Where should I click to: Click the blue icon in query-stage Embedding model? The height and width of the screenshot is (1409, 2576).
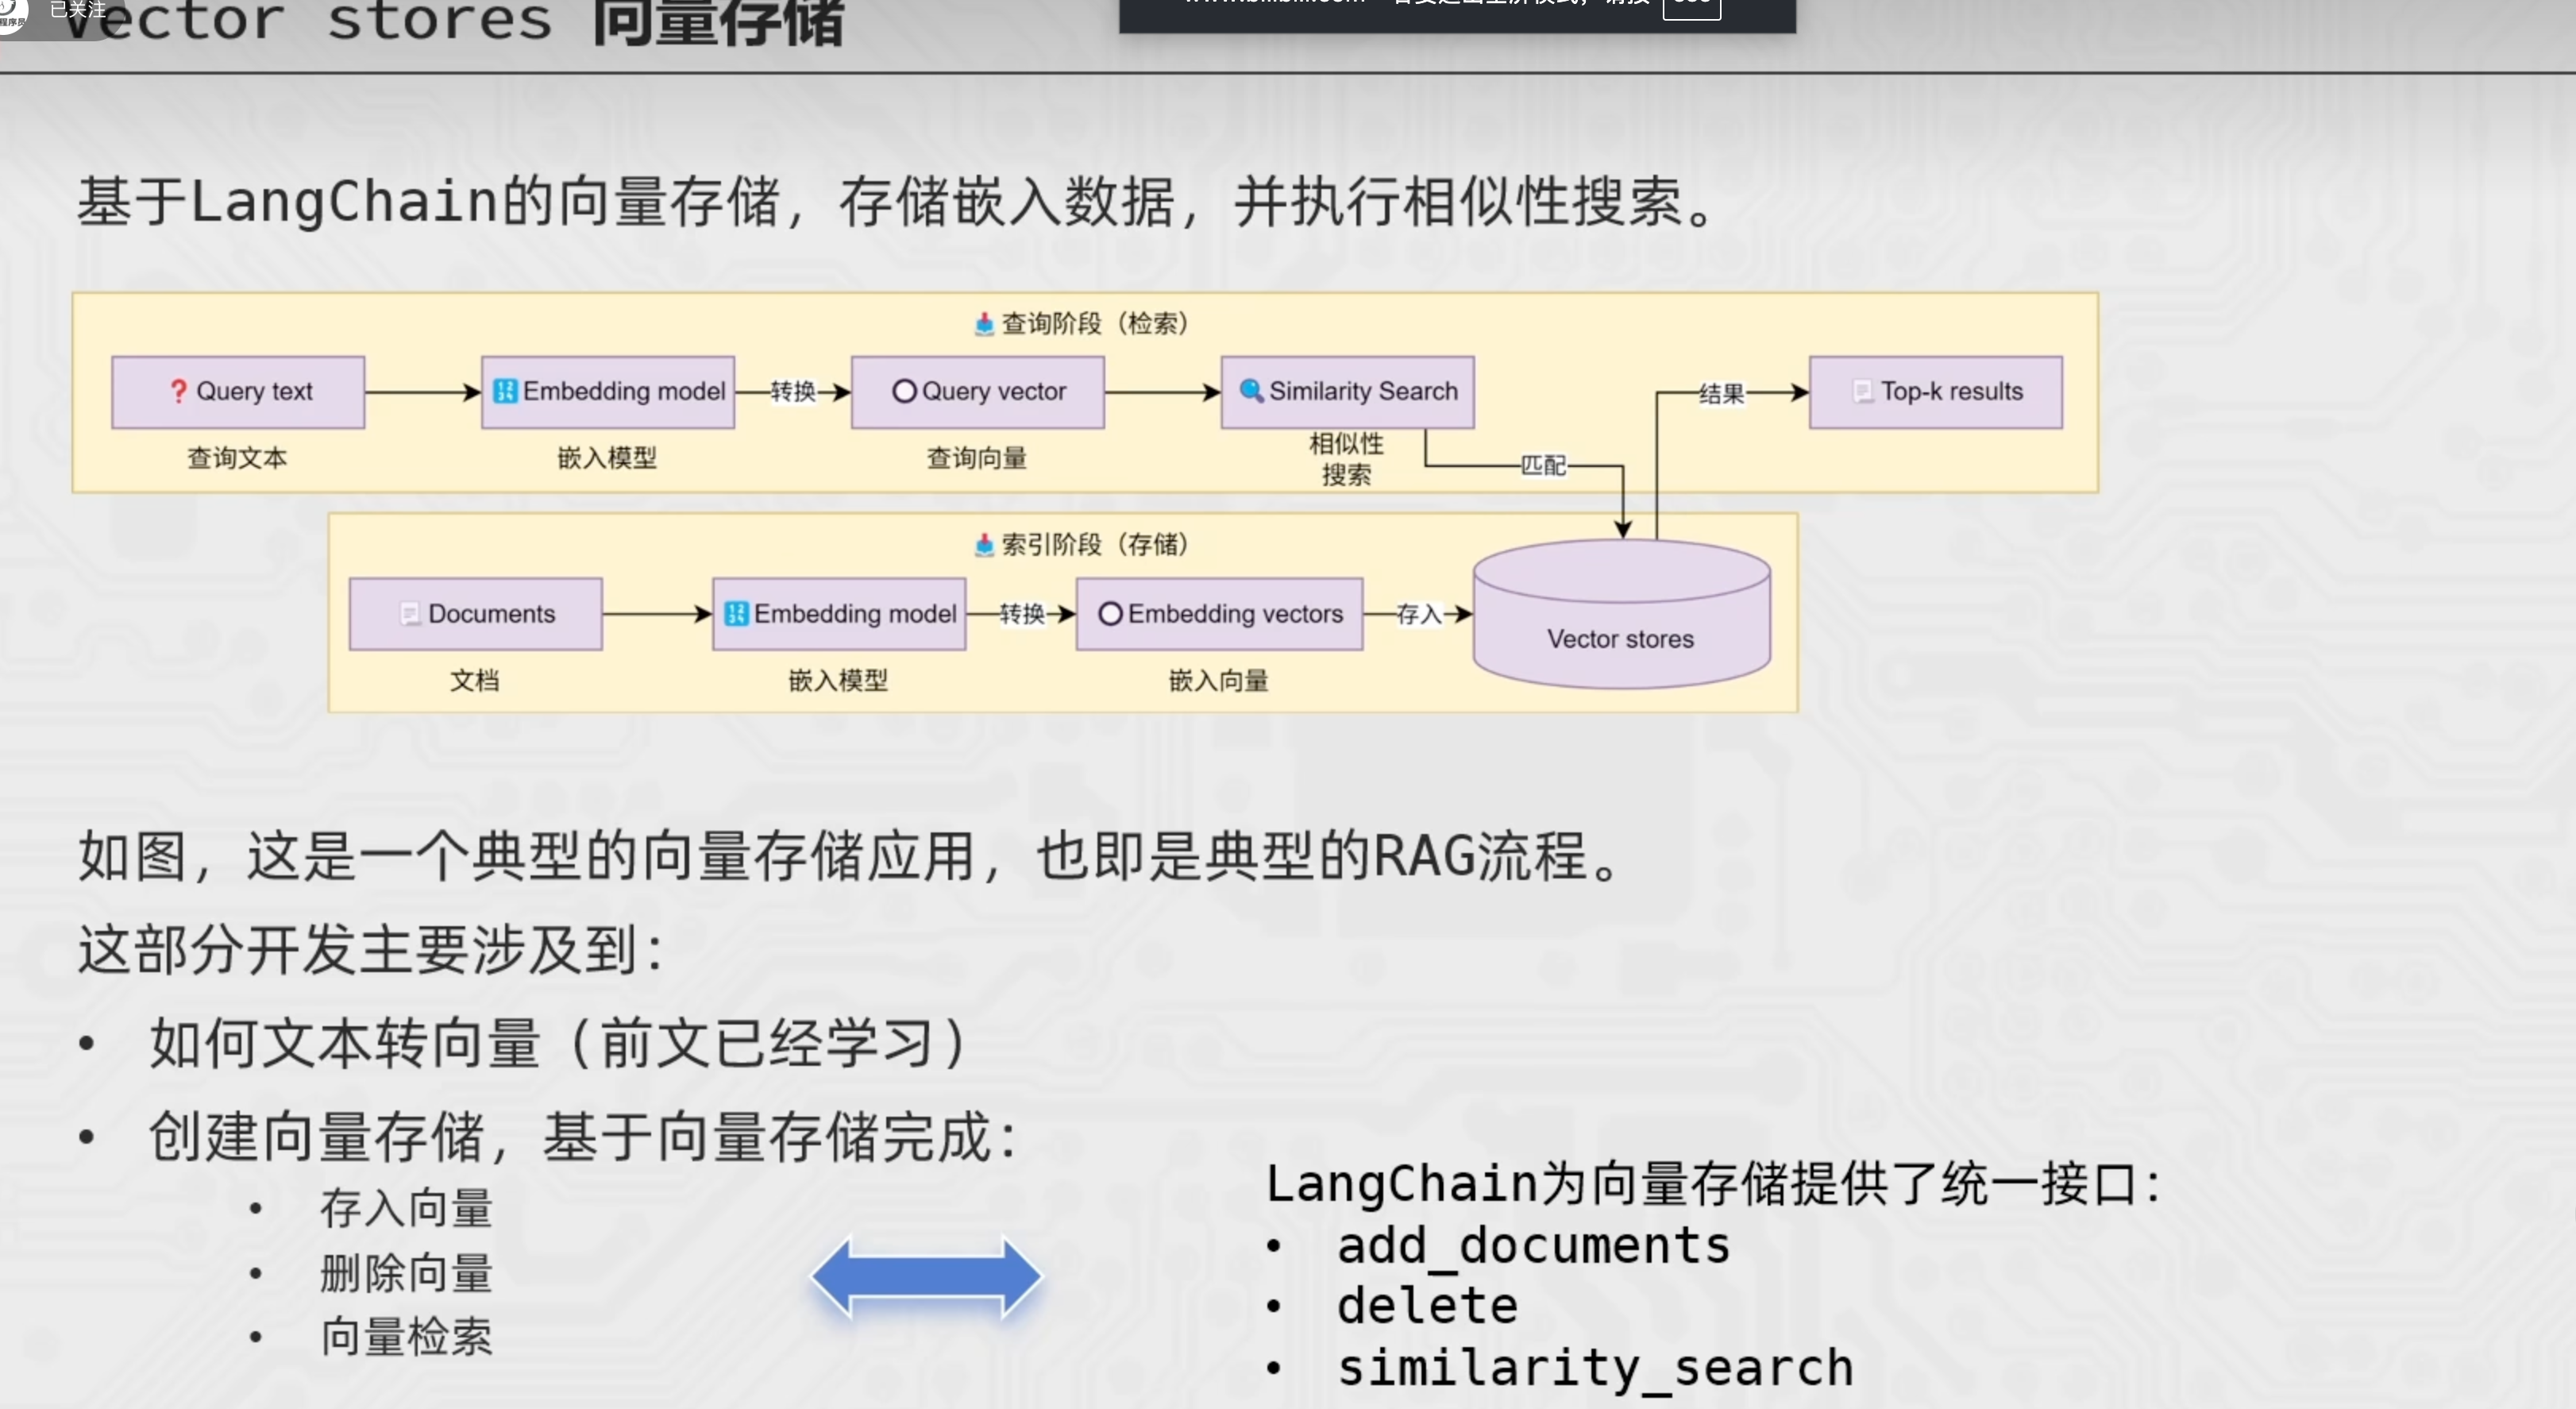click(505, 391)
